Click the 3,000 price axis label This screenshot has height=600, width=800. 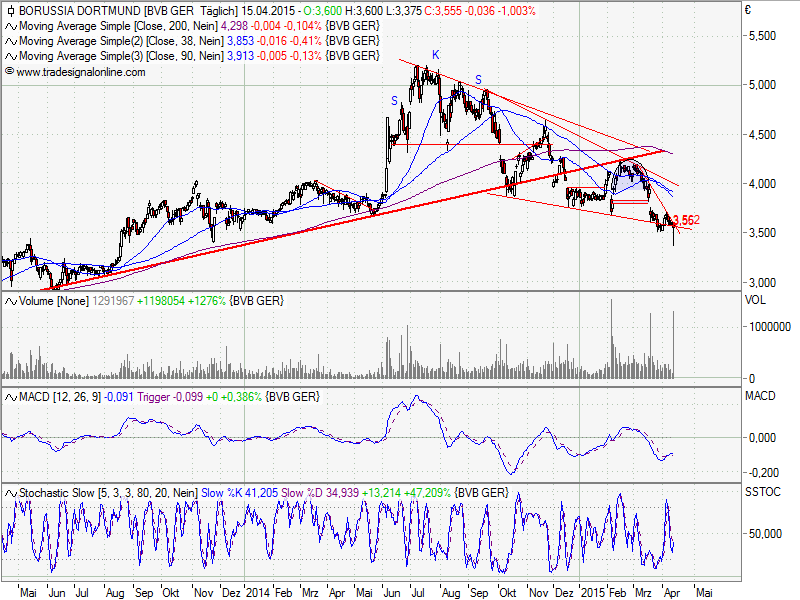tap(762, 283)
